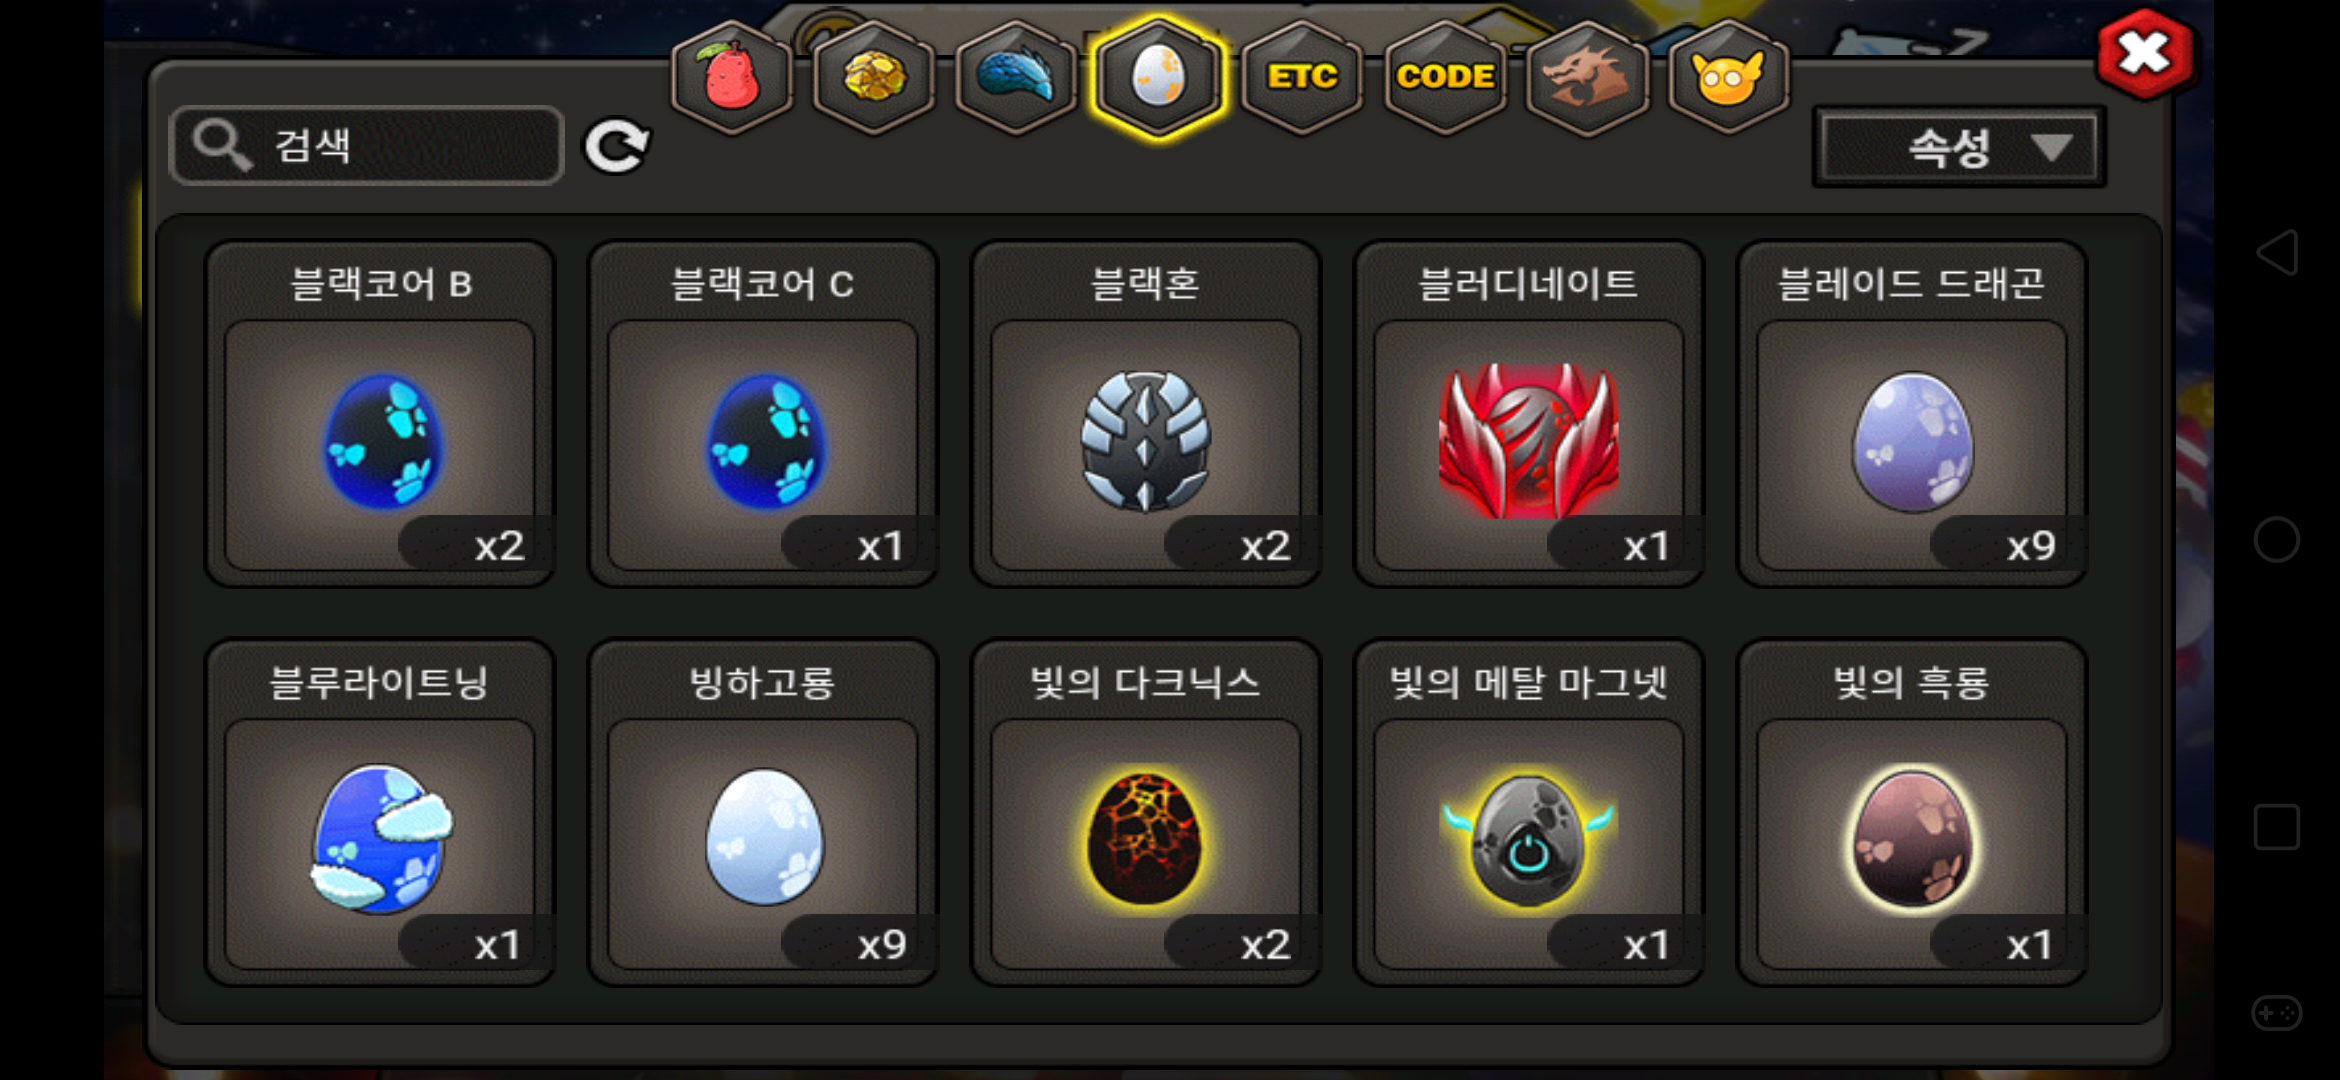Switch to the blue dragon head category

(1016, 77)
